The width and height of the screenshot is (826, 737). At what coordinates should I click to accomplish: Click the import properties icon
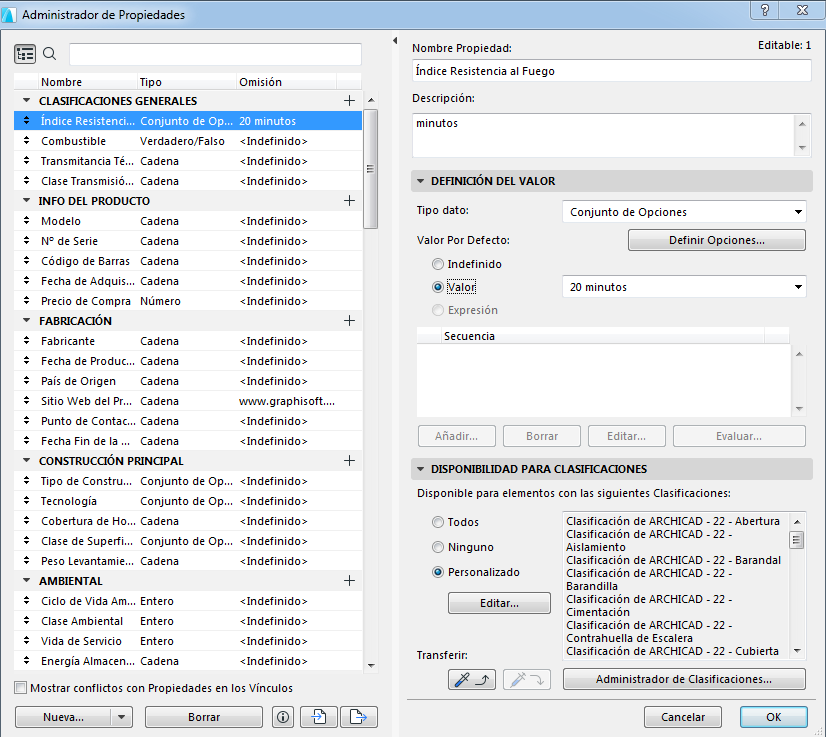[x=319, y=717]
